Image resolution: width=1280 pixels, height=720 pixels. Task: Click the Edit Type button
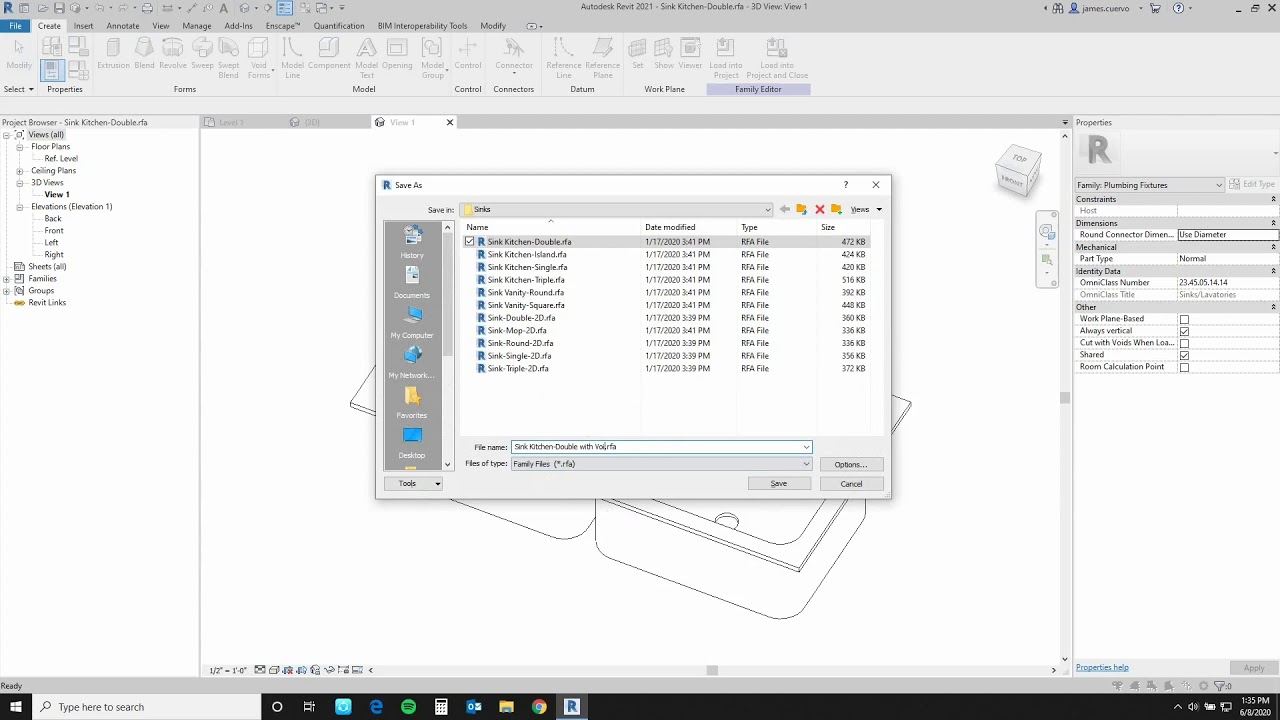tap(1251, 185)
